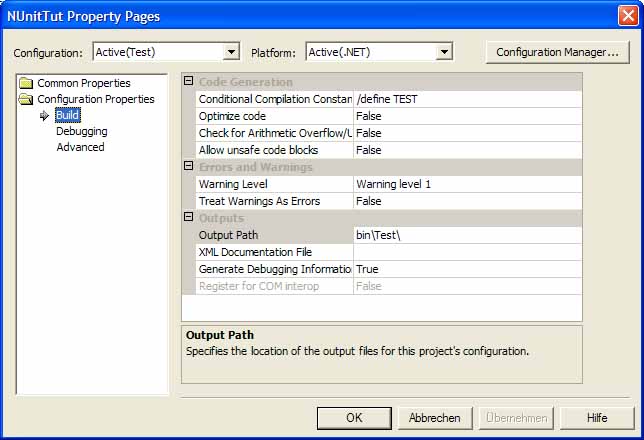Click the Warning level 1 value
644x440 pixels.
click(467, 184)
